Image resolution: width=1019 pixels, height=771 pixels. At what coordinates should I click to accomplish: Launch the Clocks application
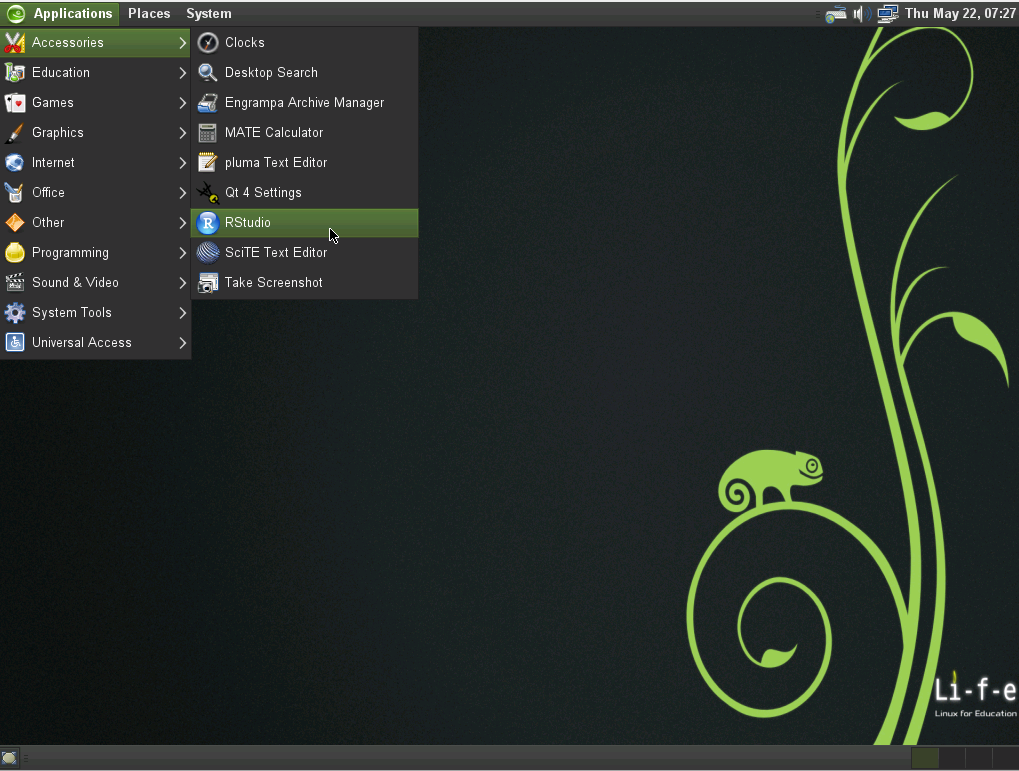(305, 43)
